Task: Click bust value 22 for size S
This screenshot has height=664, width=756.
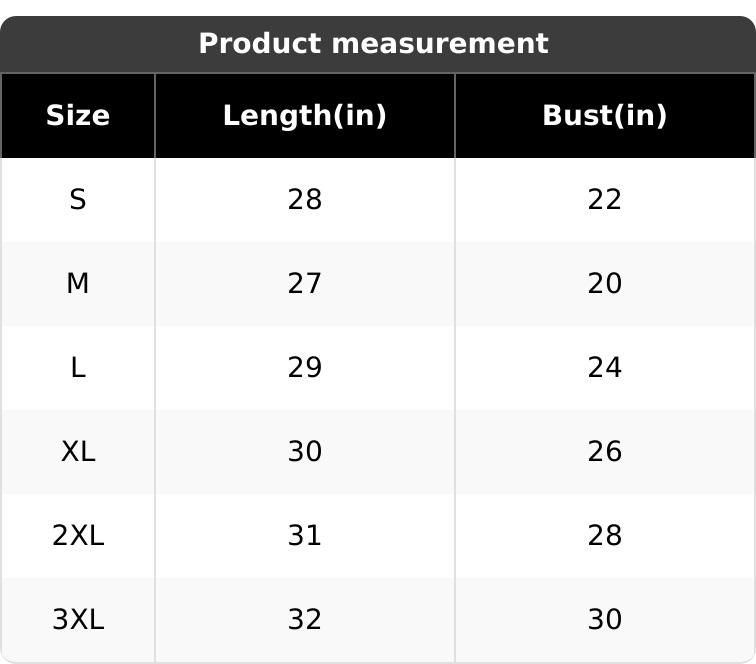Action: click(x=604, y=200)
